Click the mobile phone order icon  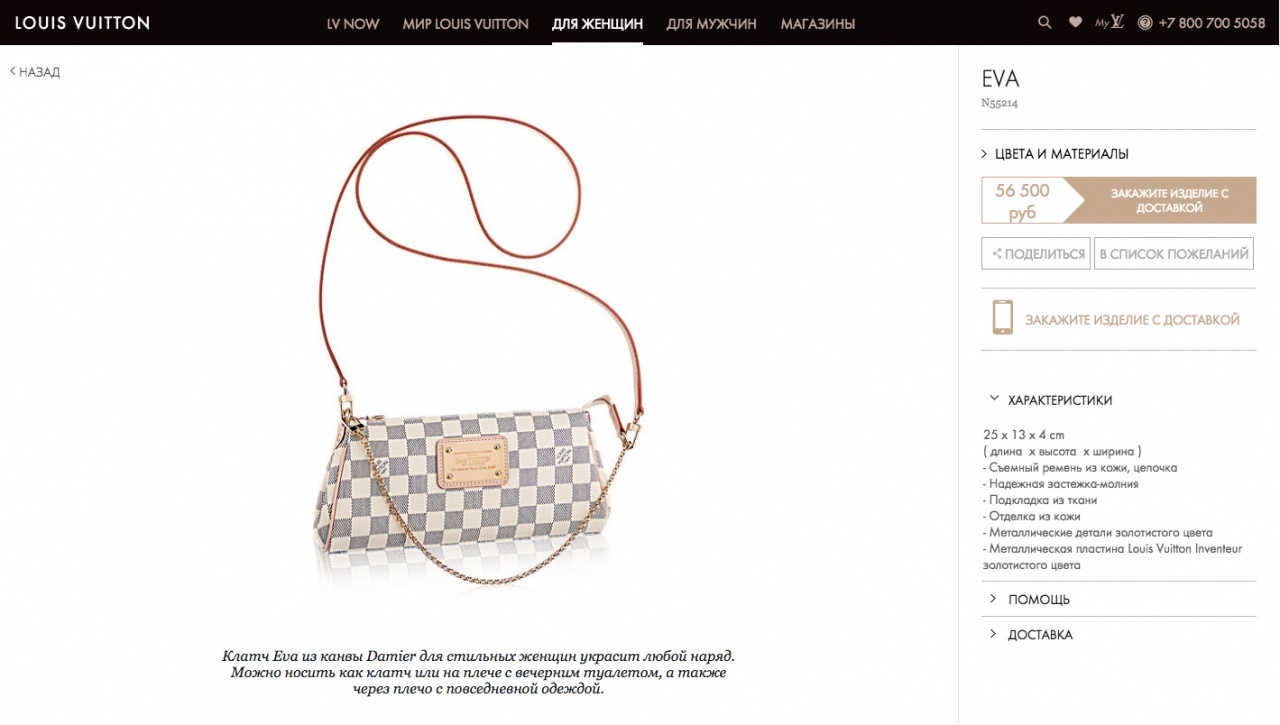tap(1002, 317)
